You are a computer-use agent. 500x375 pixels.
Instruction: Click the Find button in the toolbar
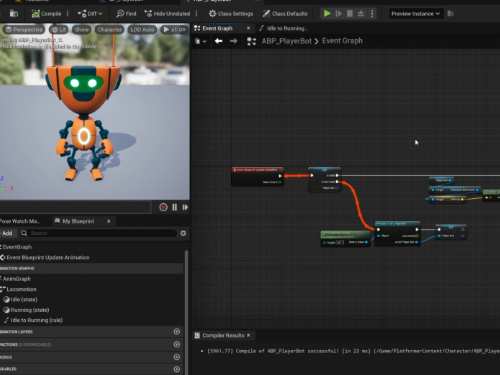(x=126, y=14)
